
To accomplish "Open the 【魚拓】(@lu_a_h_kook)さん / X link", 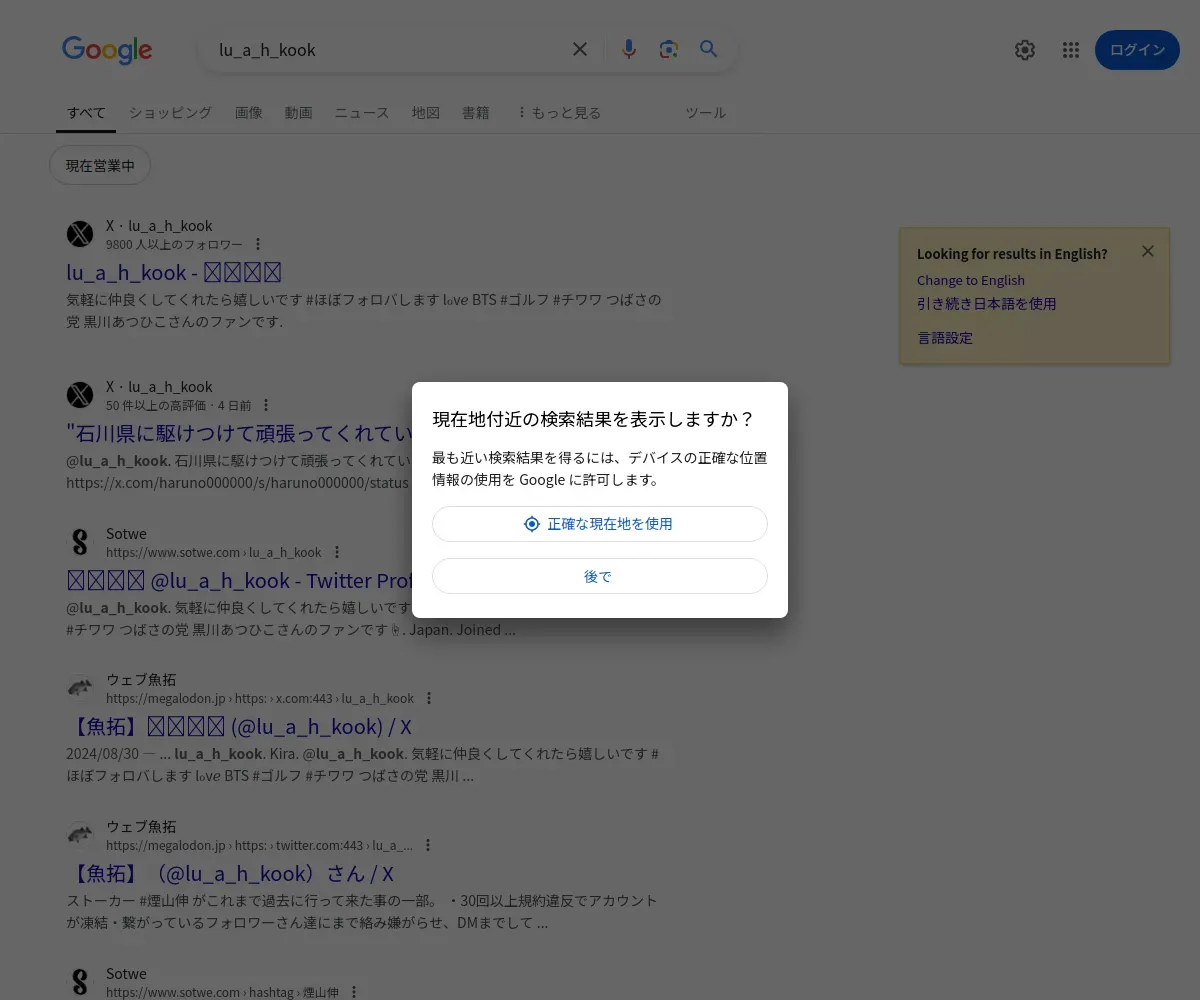I will (x=230, y=873).
